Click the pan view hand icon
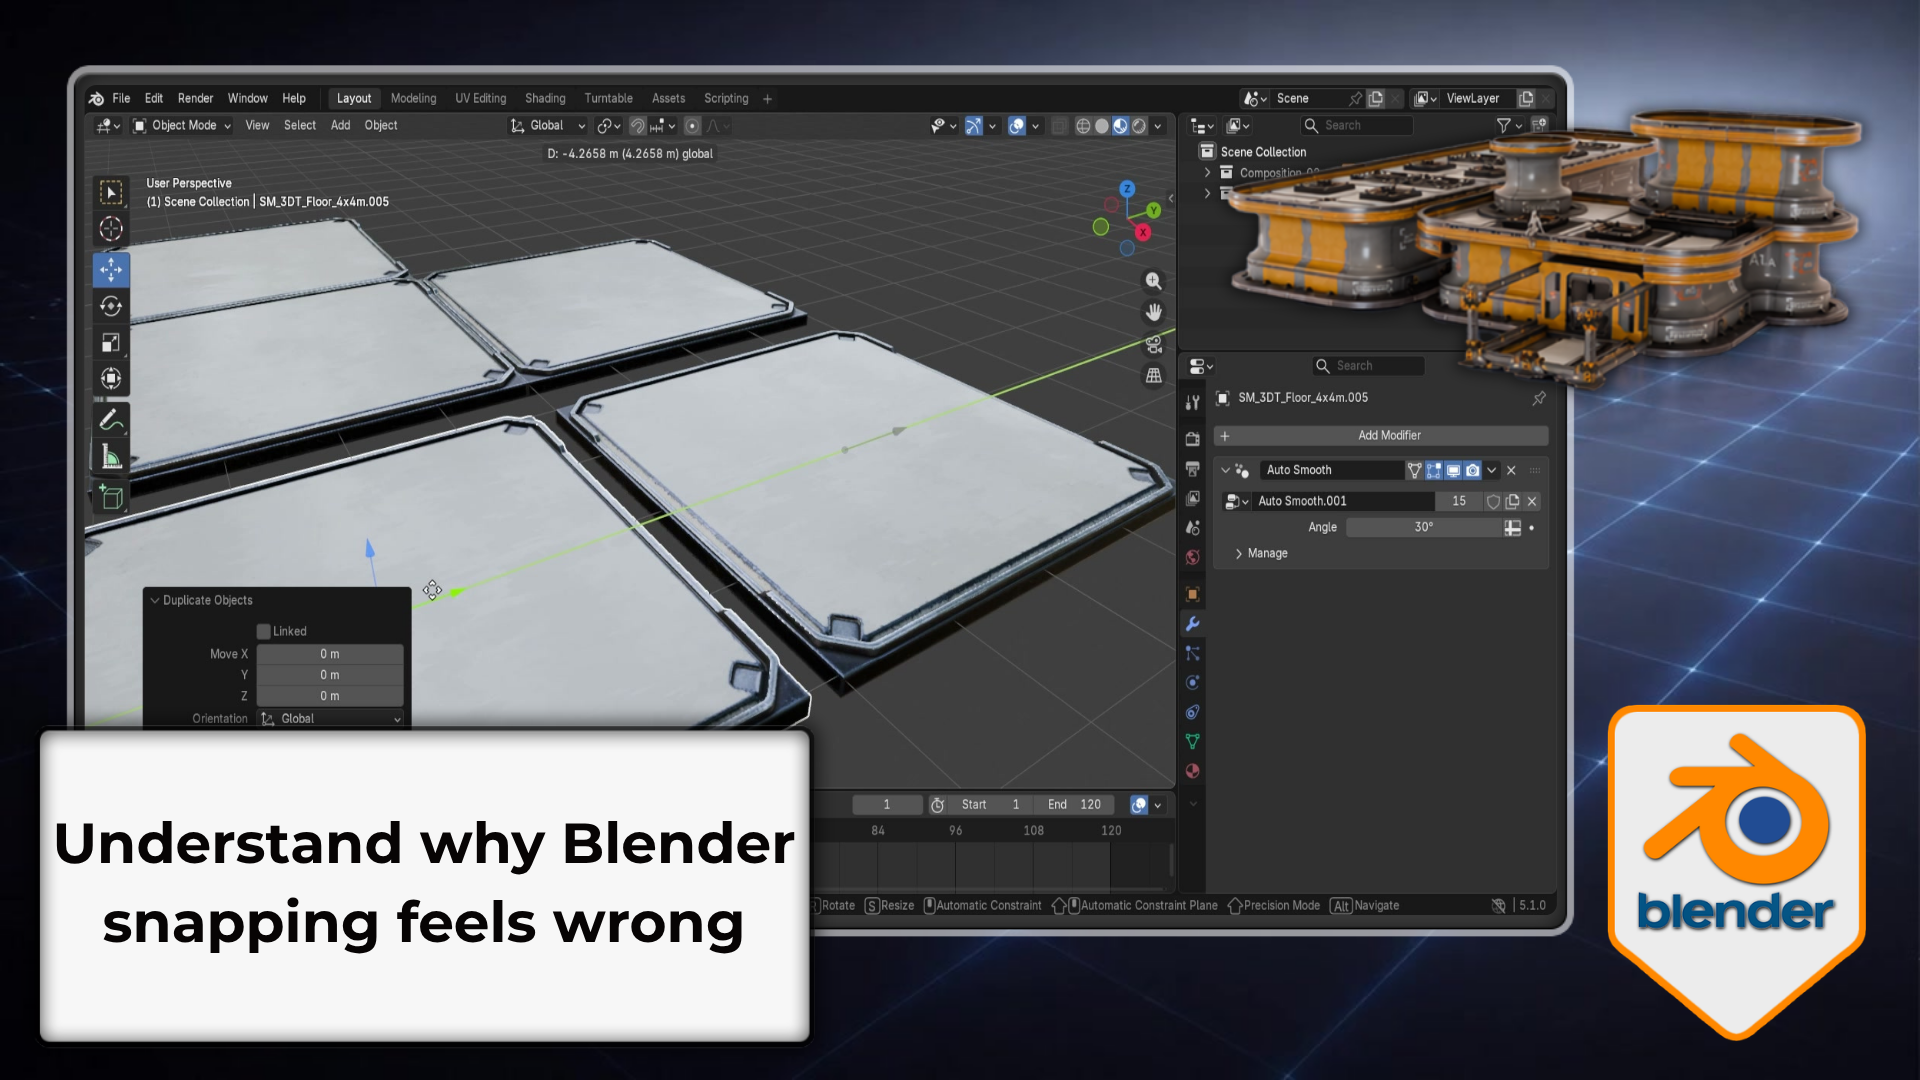 [1153, 312]
